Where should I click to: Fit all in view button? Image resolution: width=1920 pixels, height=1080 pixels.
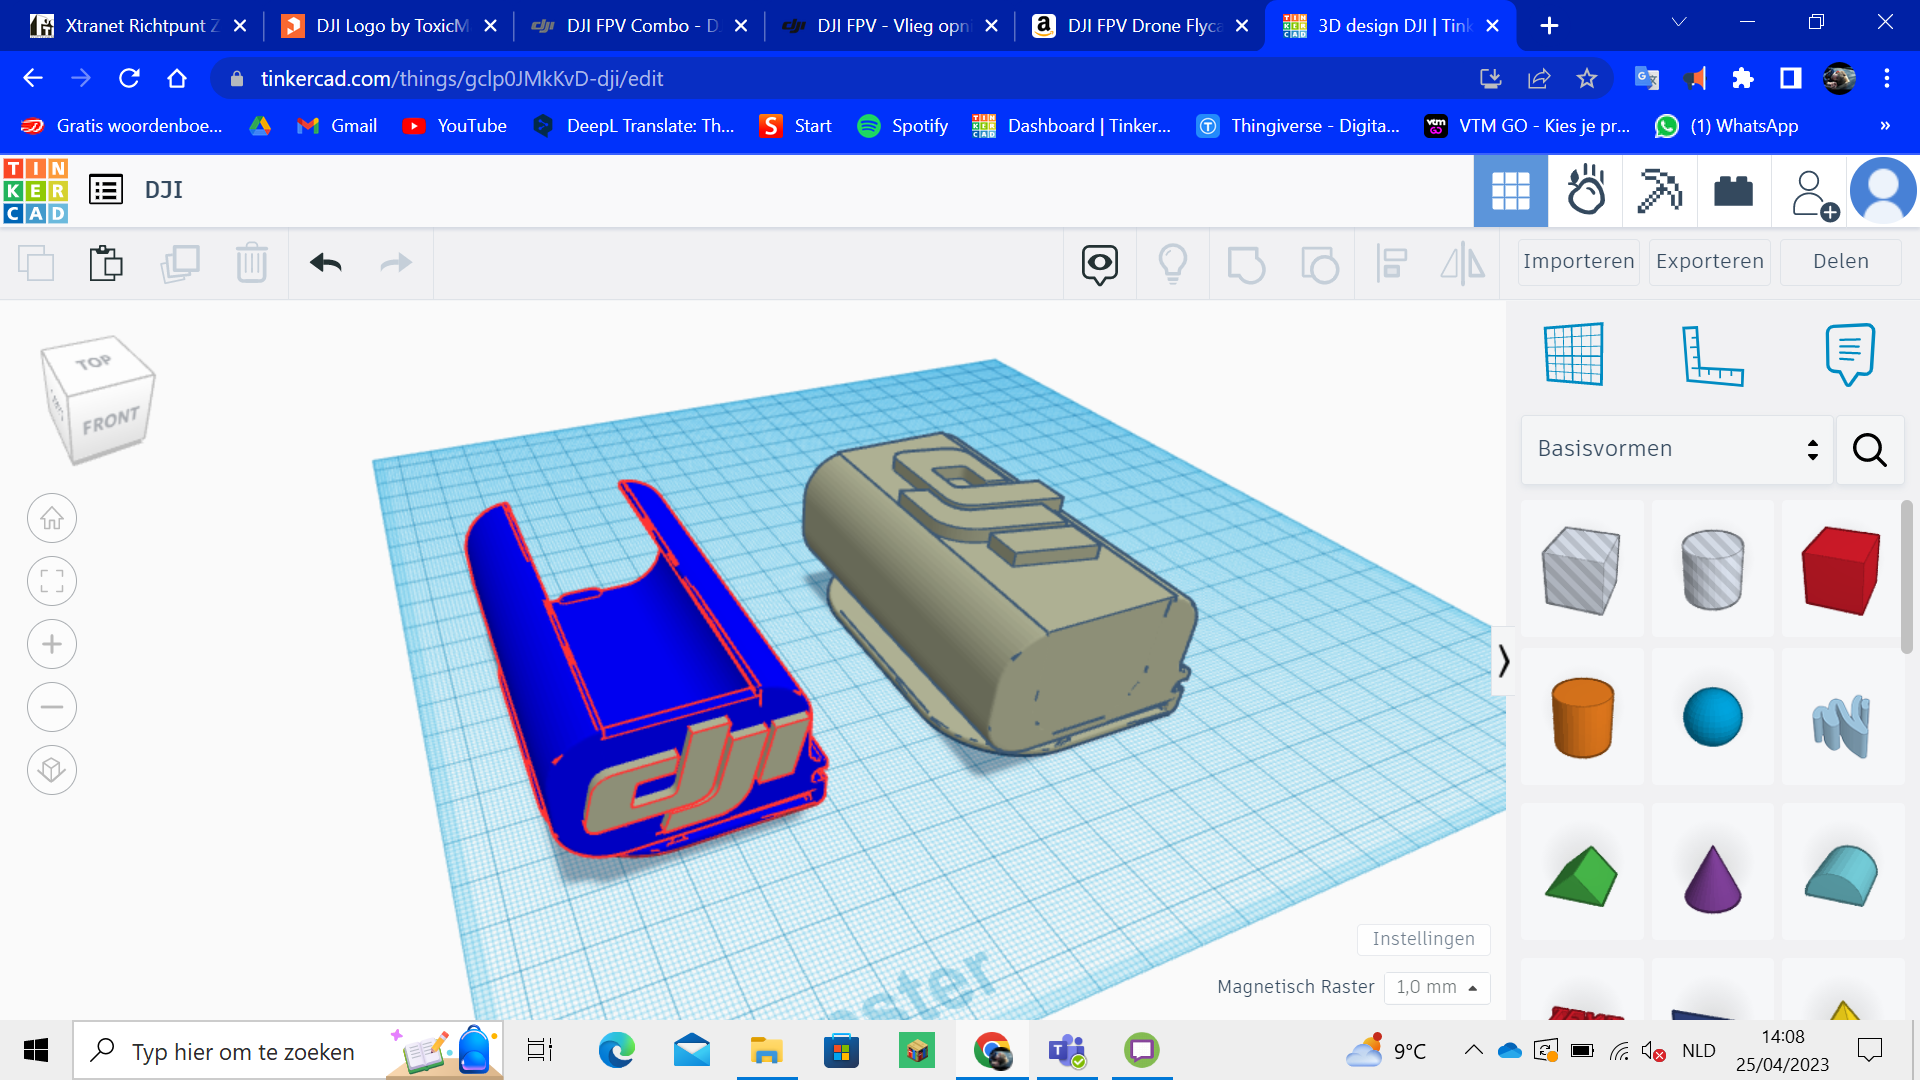(52, 582)
